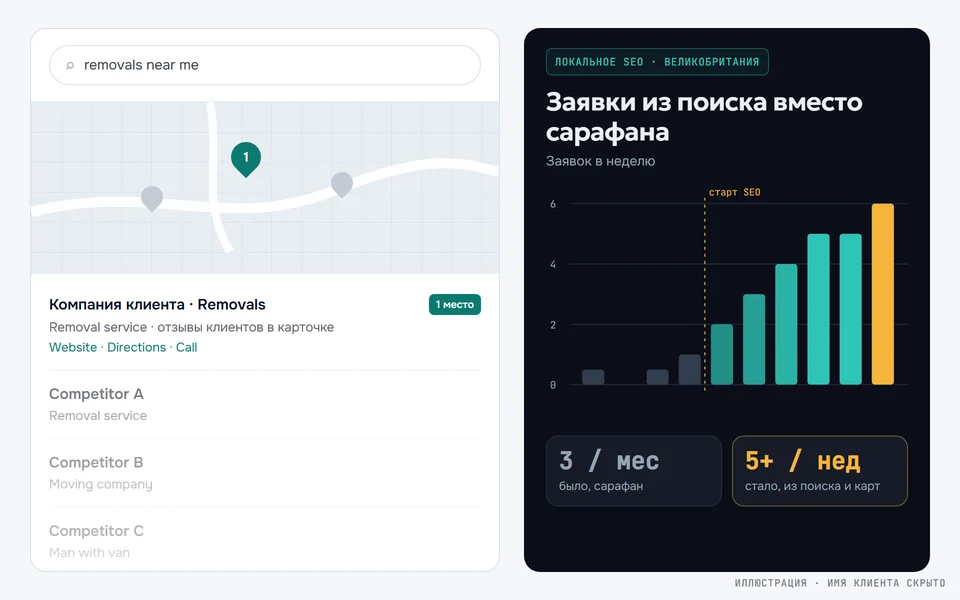Image resolution: width=960 pixels, height=600 pixels.
Task: Select the green map pin numbered 1
Action: (246, 159)
